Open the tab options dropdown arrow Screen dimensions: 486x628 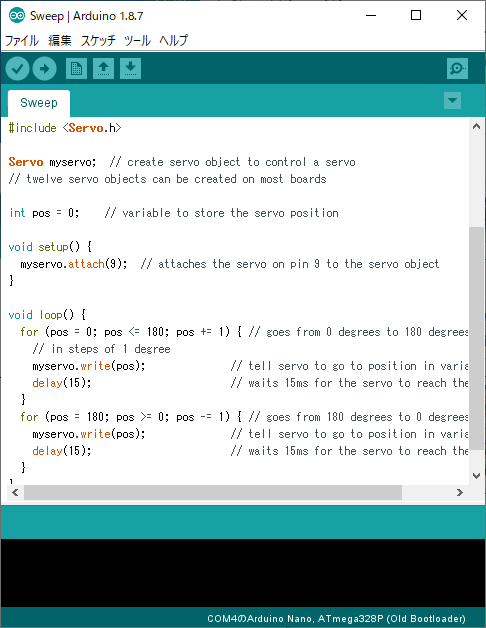click(452, 100)
